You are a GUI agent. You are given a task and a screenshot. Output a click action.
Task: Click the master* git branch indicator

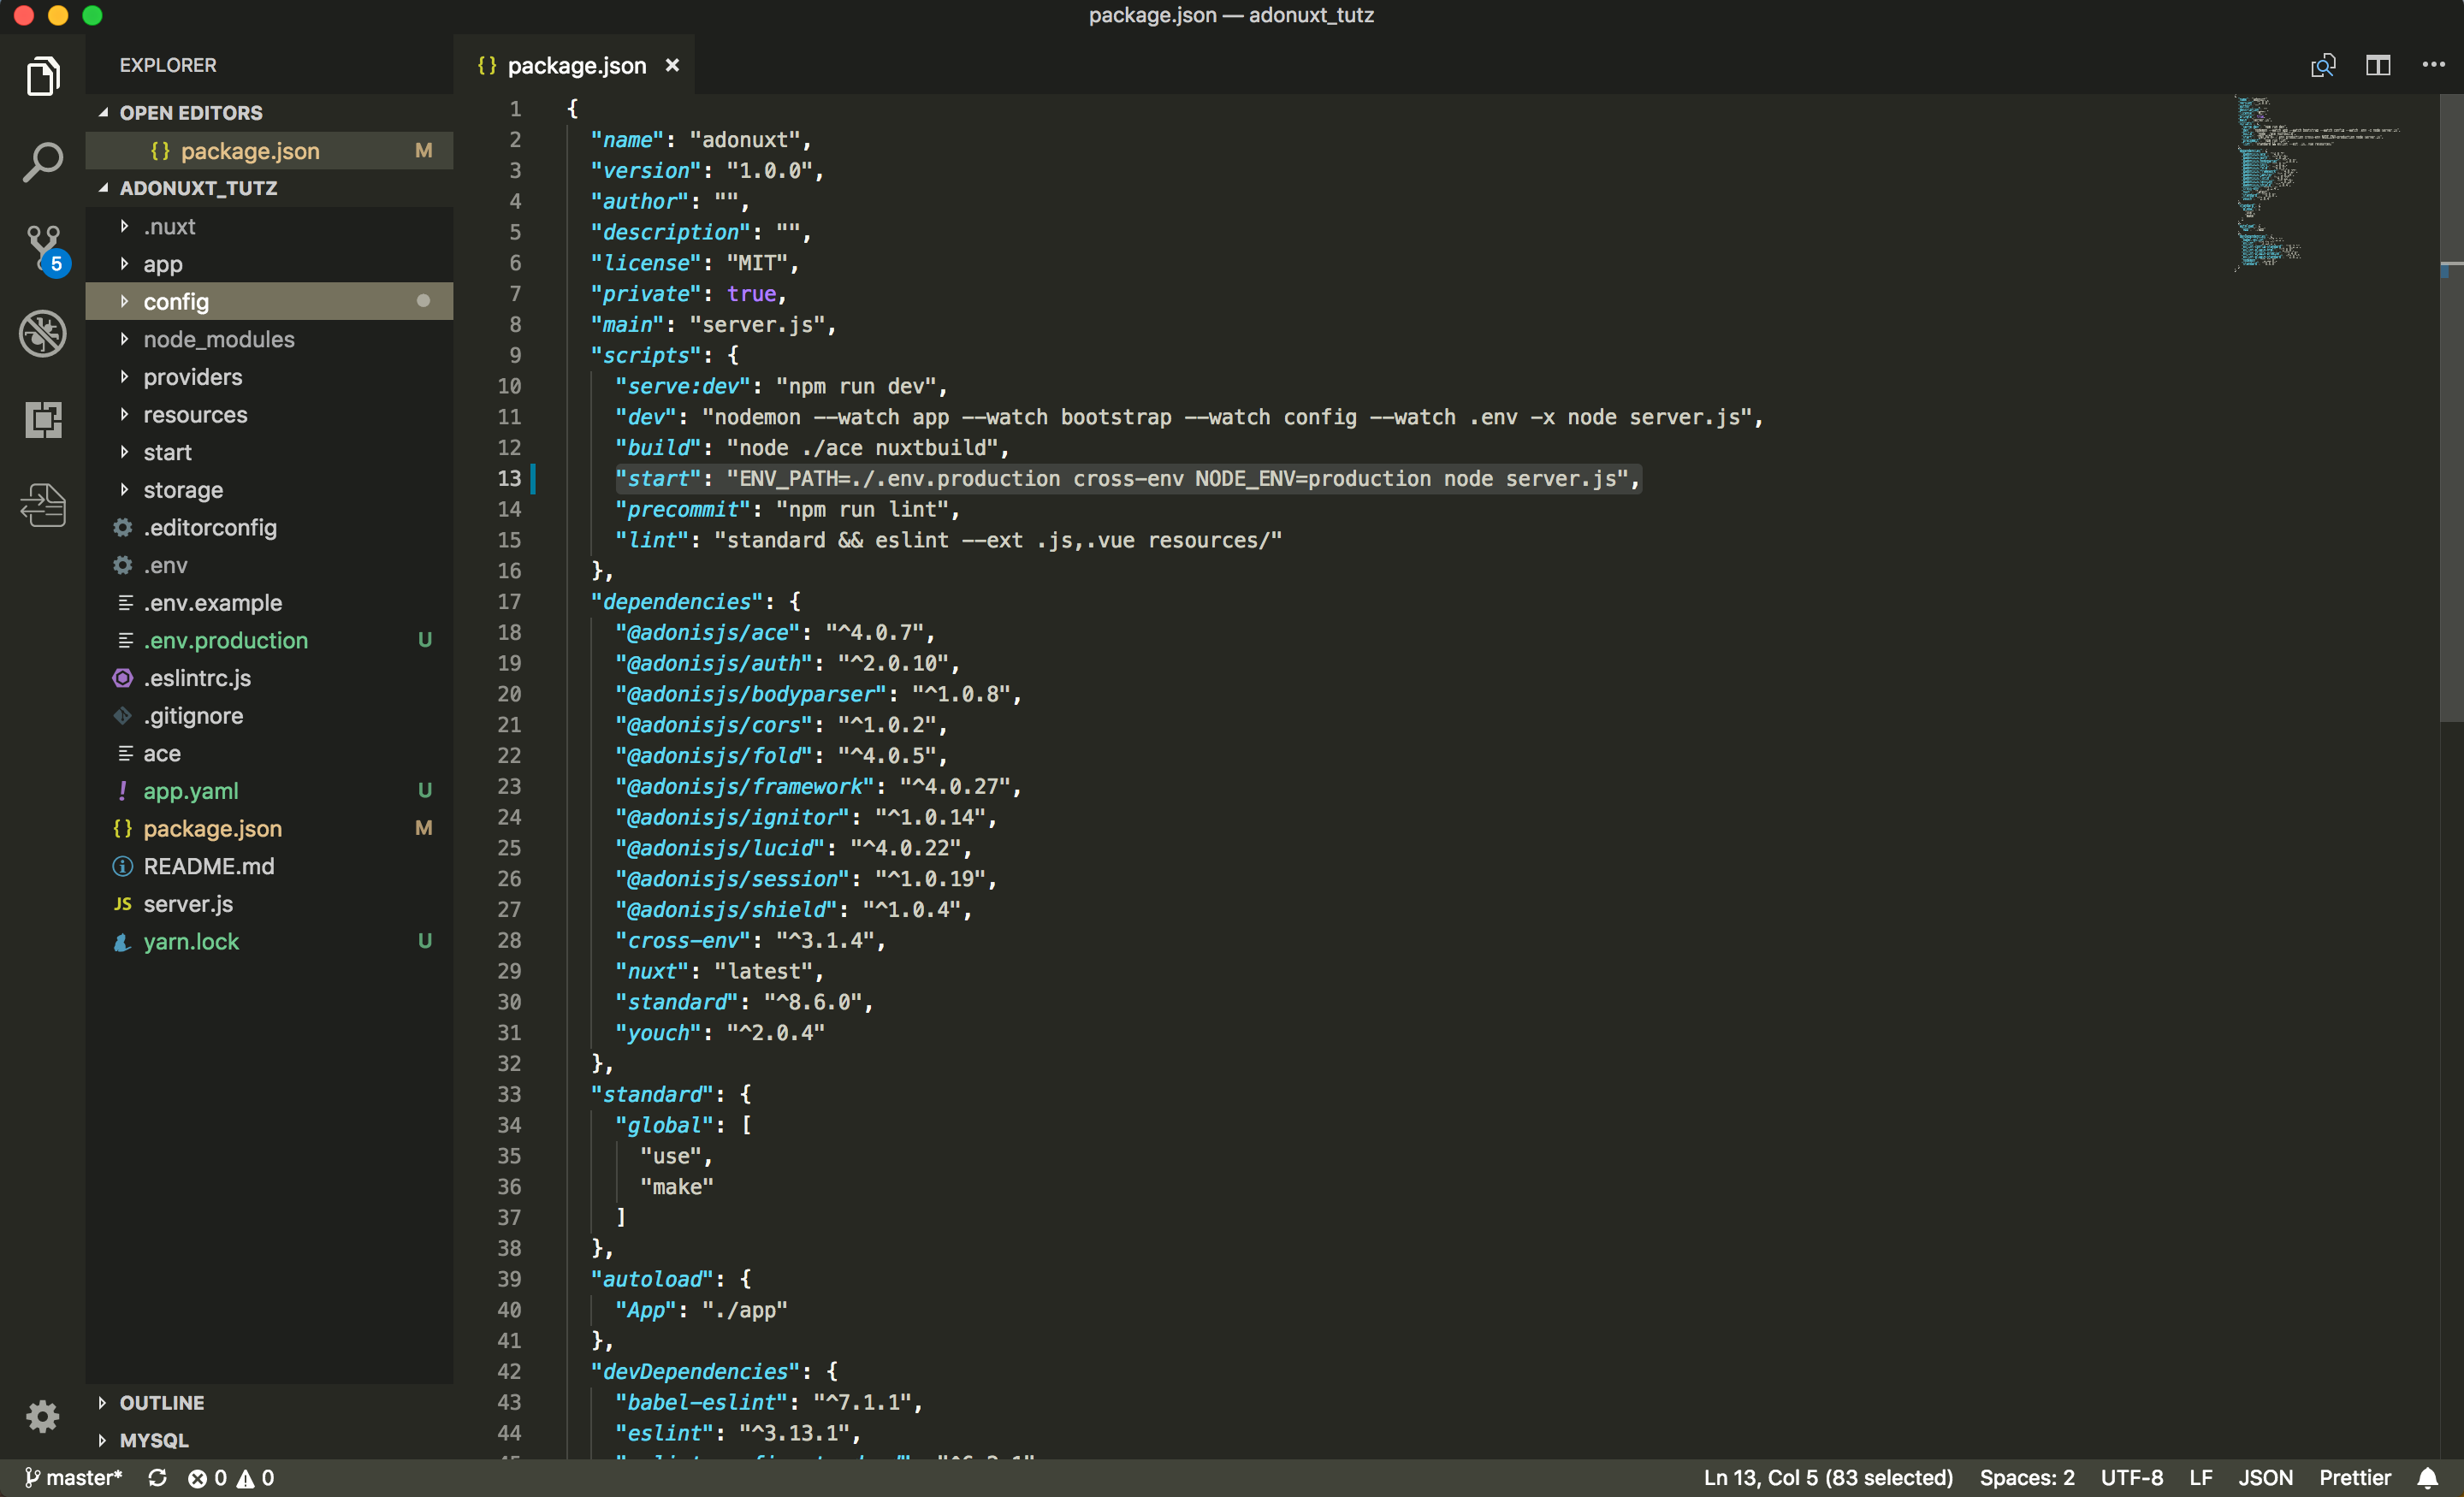[x=73, y=1478]
